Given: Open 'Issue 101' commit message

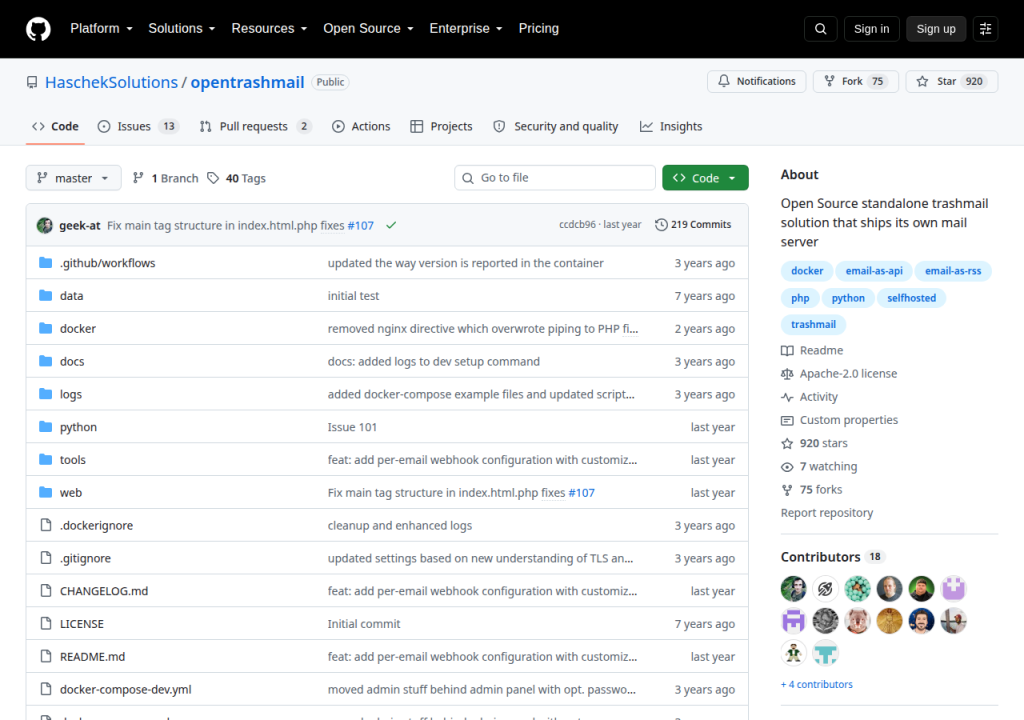Looking at the screenshot, I should click(352, 427).
